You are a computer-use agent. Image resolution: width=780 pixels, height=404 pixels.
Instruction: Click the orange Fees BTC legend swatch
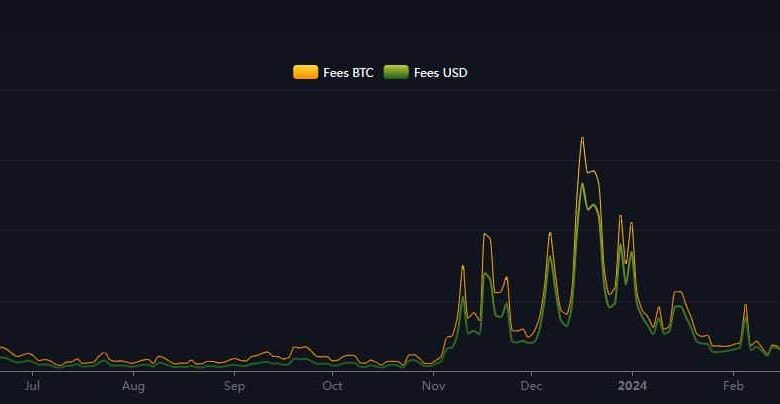pos(305,72)
